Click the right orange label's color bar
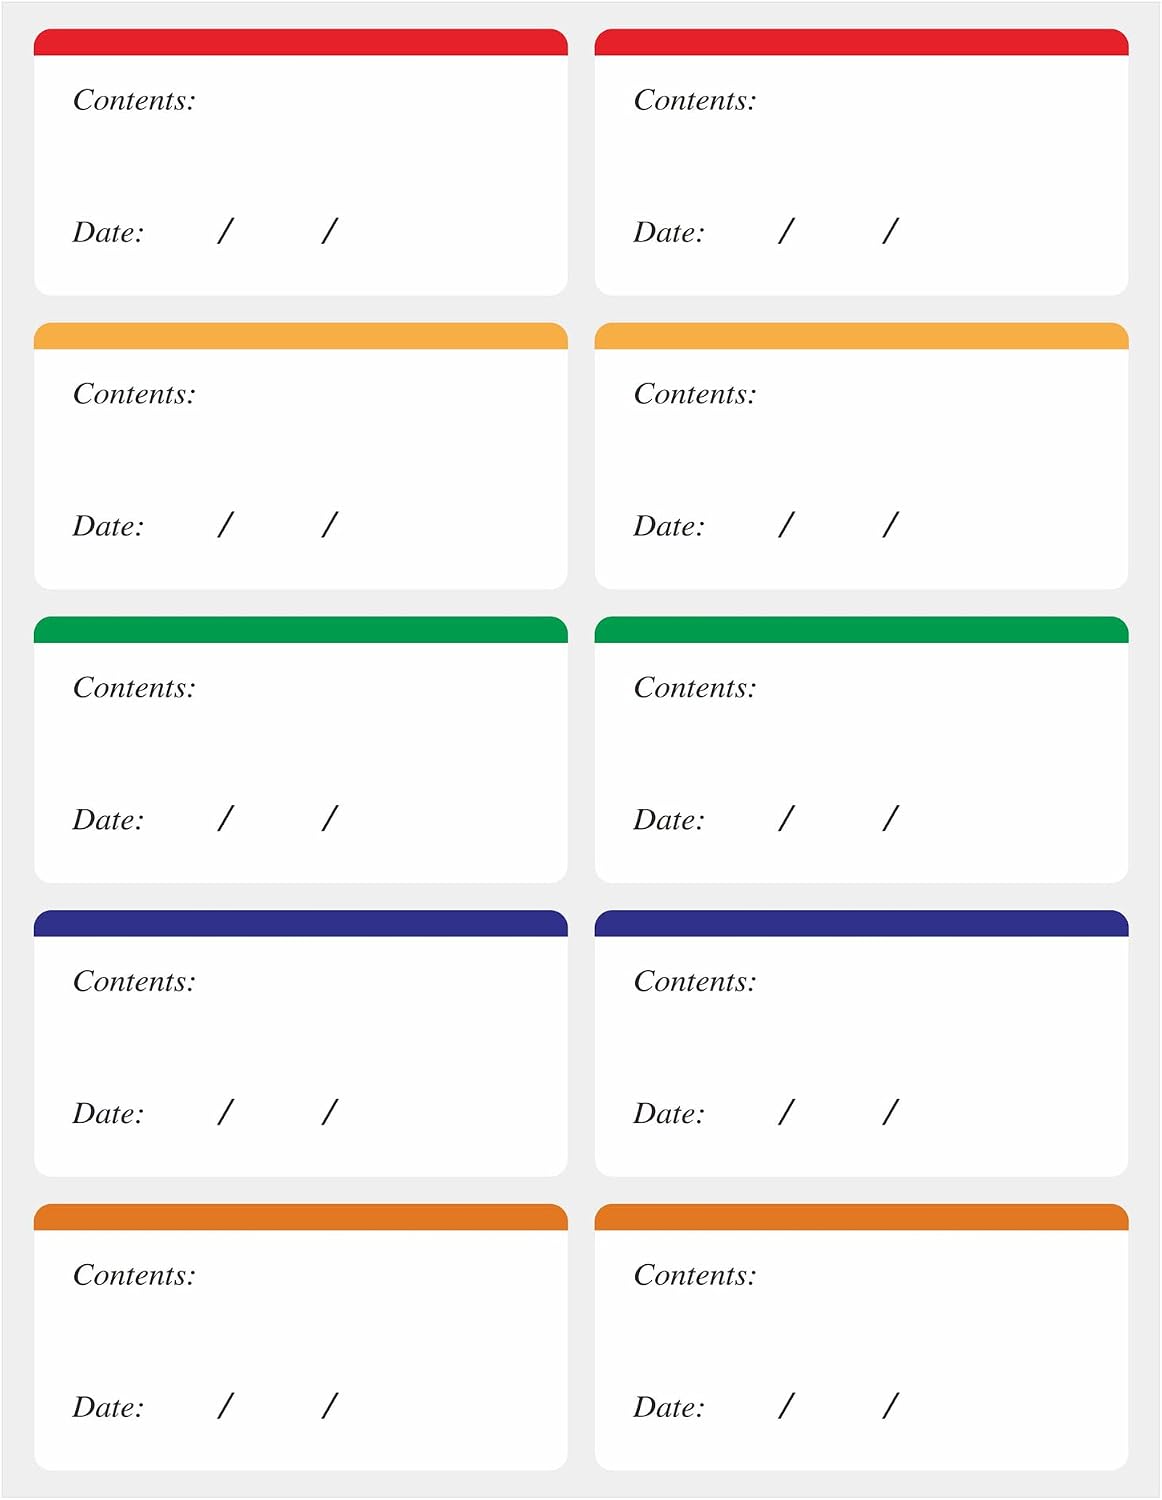 [861, 1217]
